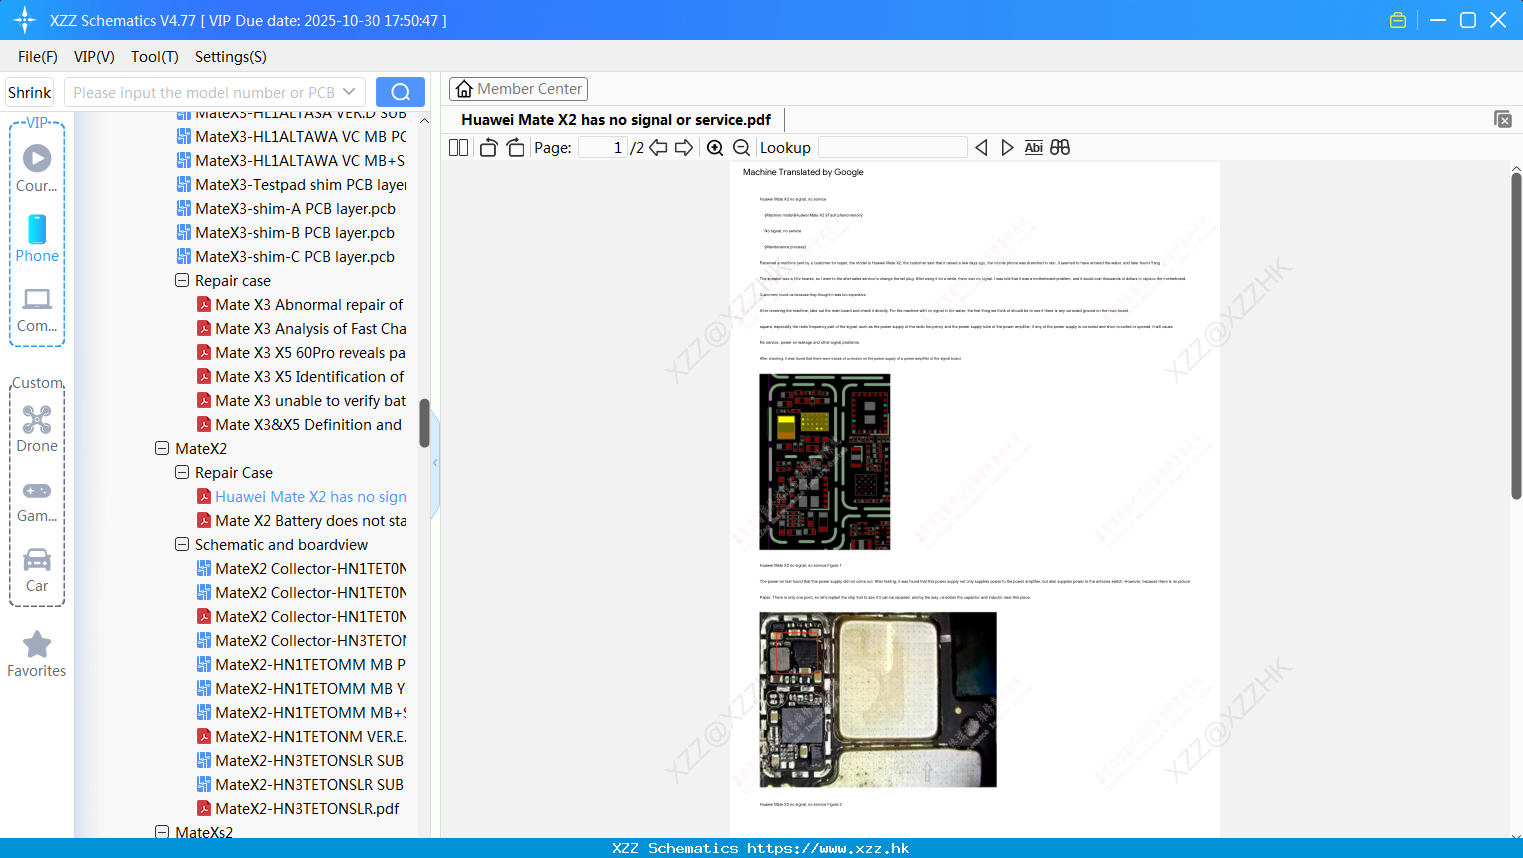Select Drone category in sidebar
The width and height of the screenshot is (1523, 858).
[x=37, y=429]
